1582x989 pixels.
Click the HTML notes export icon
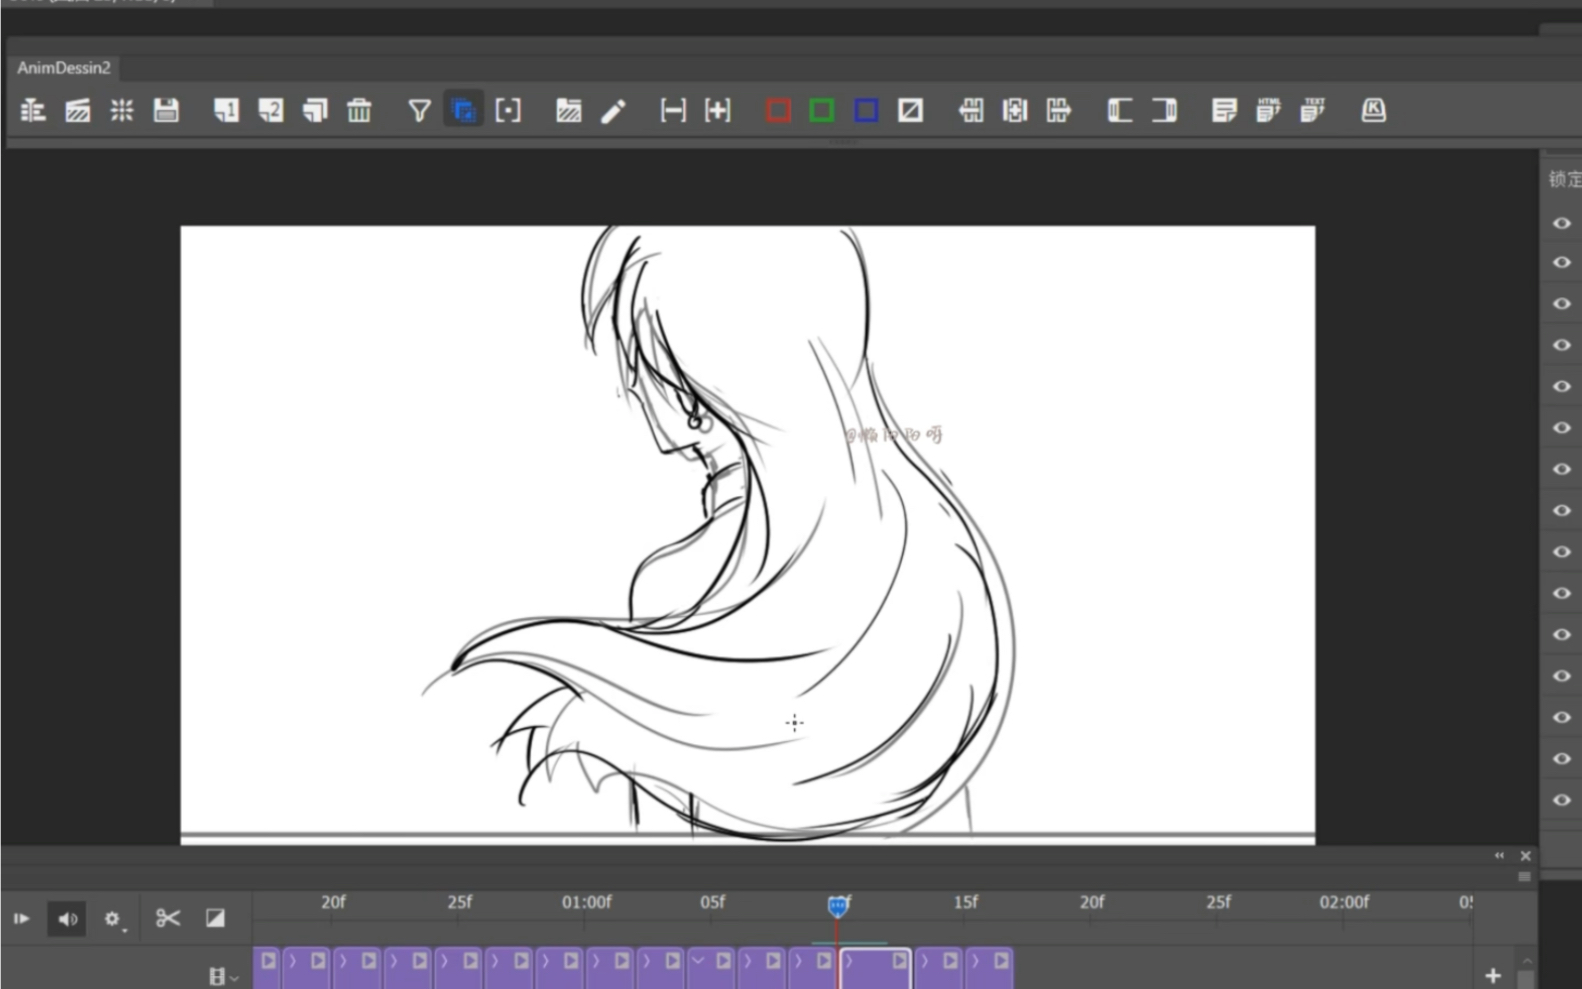pyautogui.click(x=1268, y=110)
